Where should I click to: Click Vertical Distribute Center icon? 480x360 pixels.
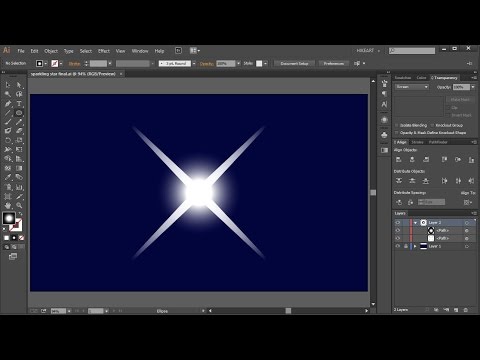click(412, 181)
